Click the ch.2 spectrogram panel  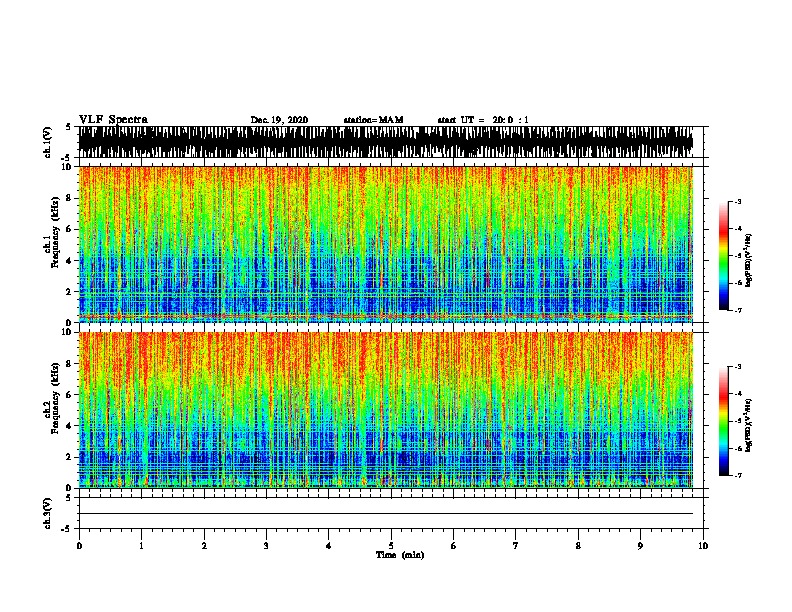385,410
